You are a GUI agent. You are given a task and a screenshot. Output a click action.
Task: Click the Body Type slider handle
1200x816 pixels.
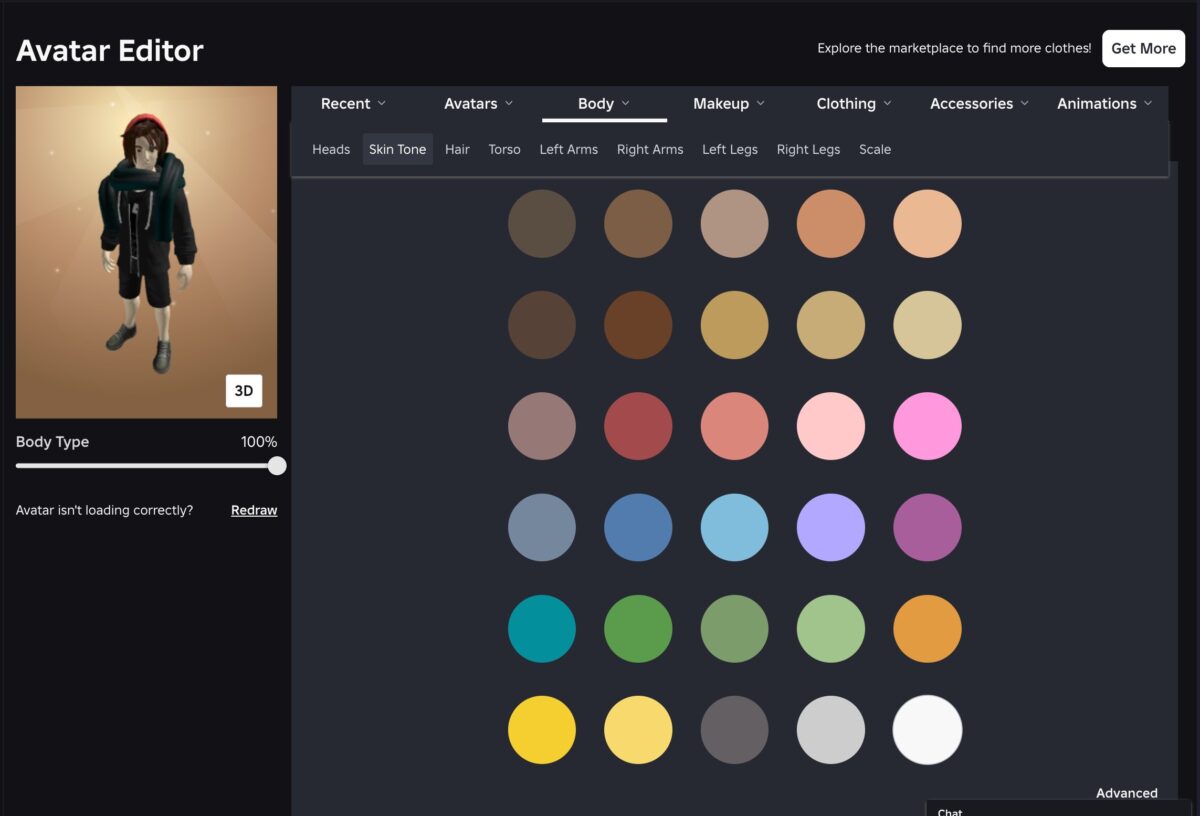coord(277,466)
